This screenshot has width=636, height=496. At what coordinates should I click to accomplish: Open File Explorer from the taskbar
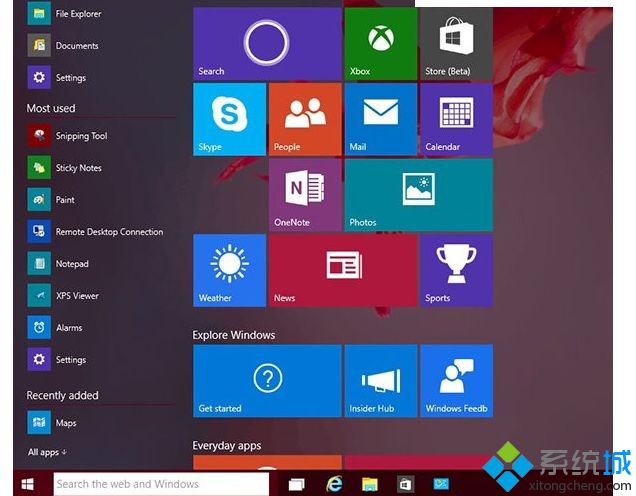click(x=370, y=484)
